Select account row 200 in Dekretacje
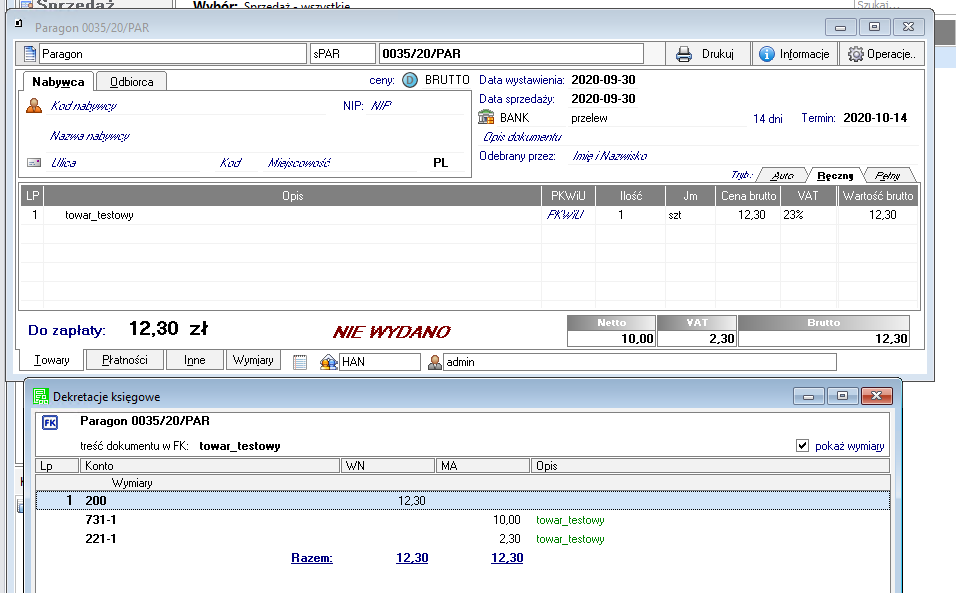Screen dimensions: 956x593 point(96,500)
